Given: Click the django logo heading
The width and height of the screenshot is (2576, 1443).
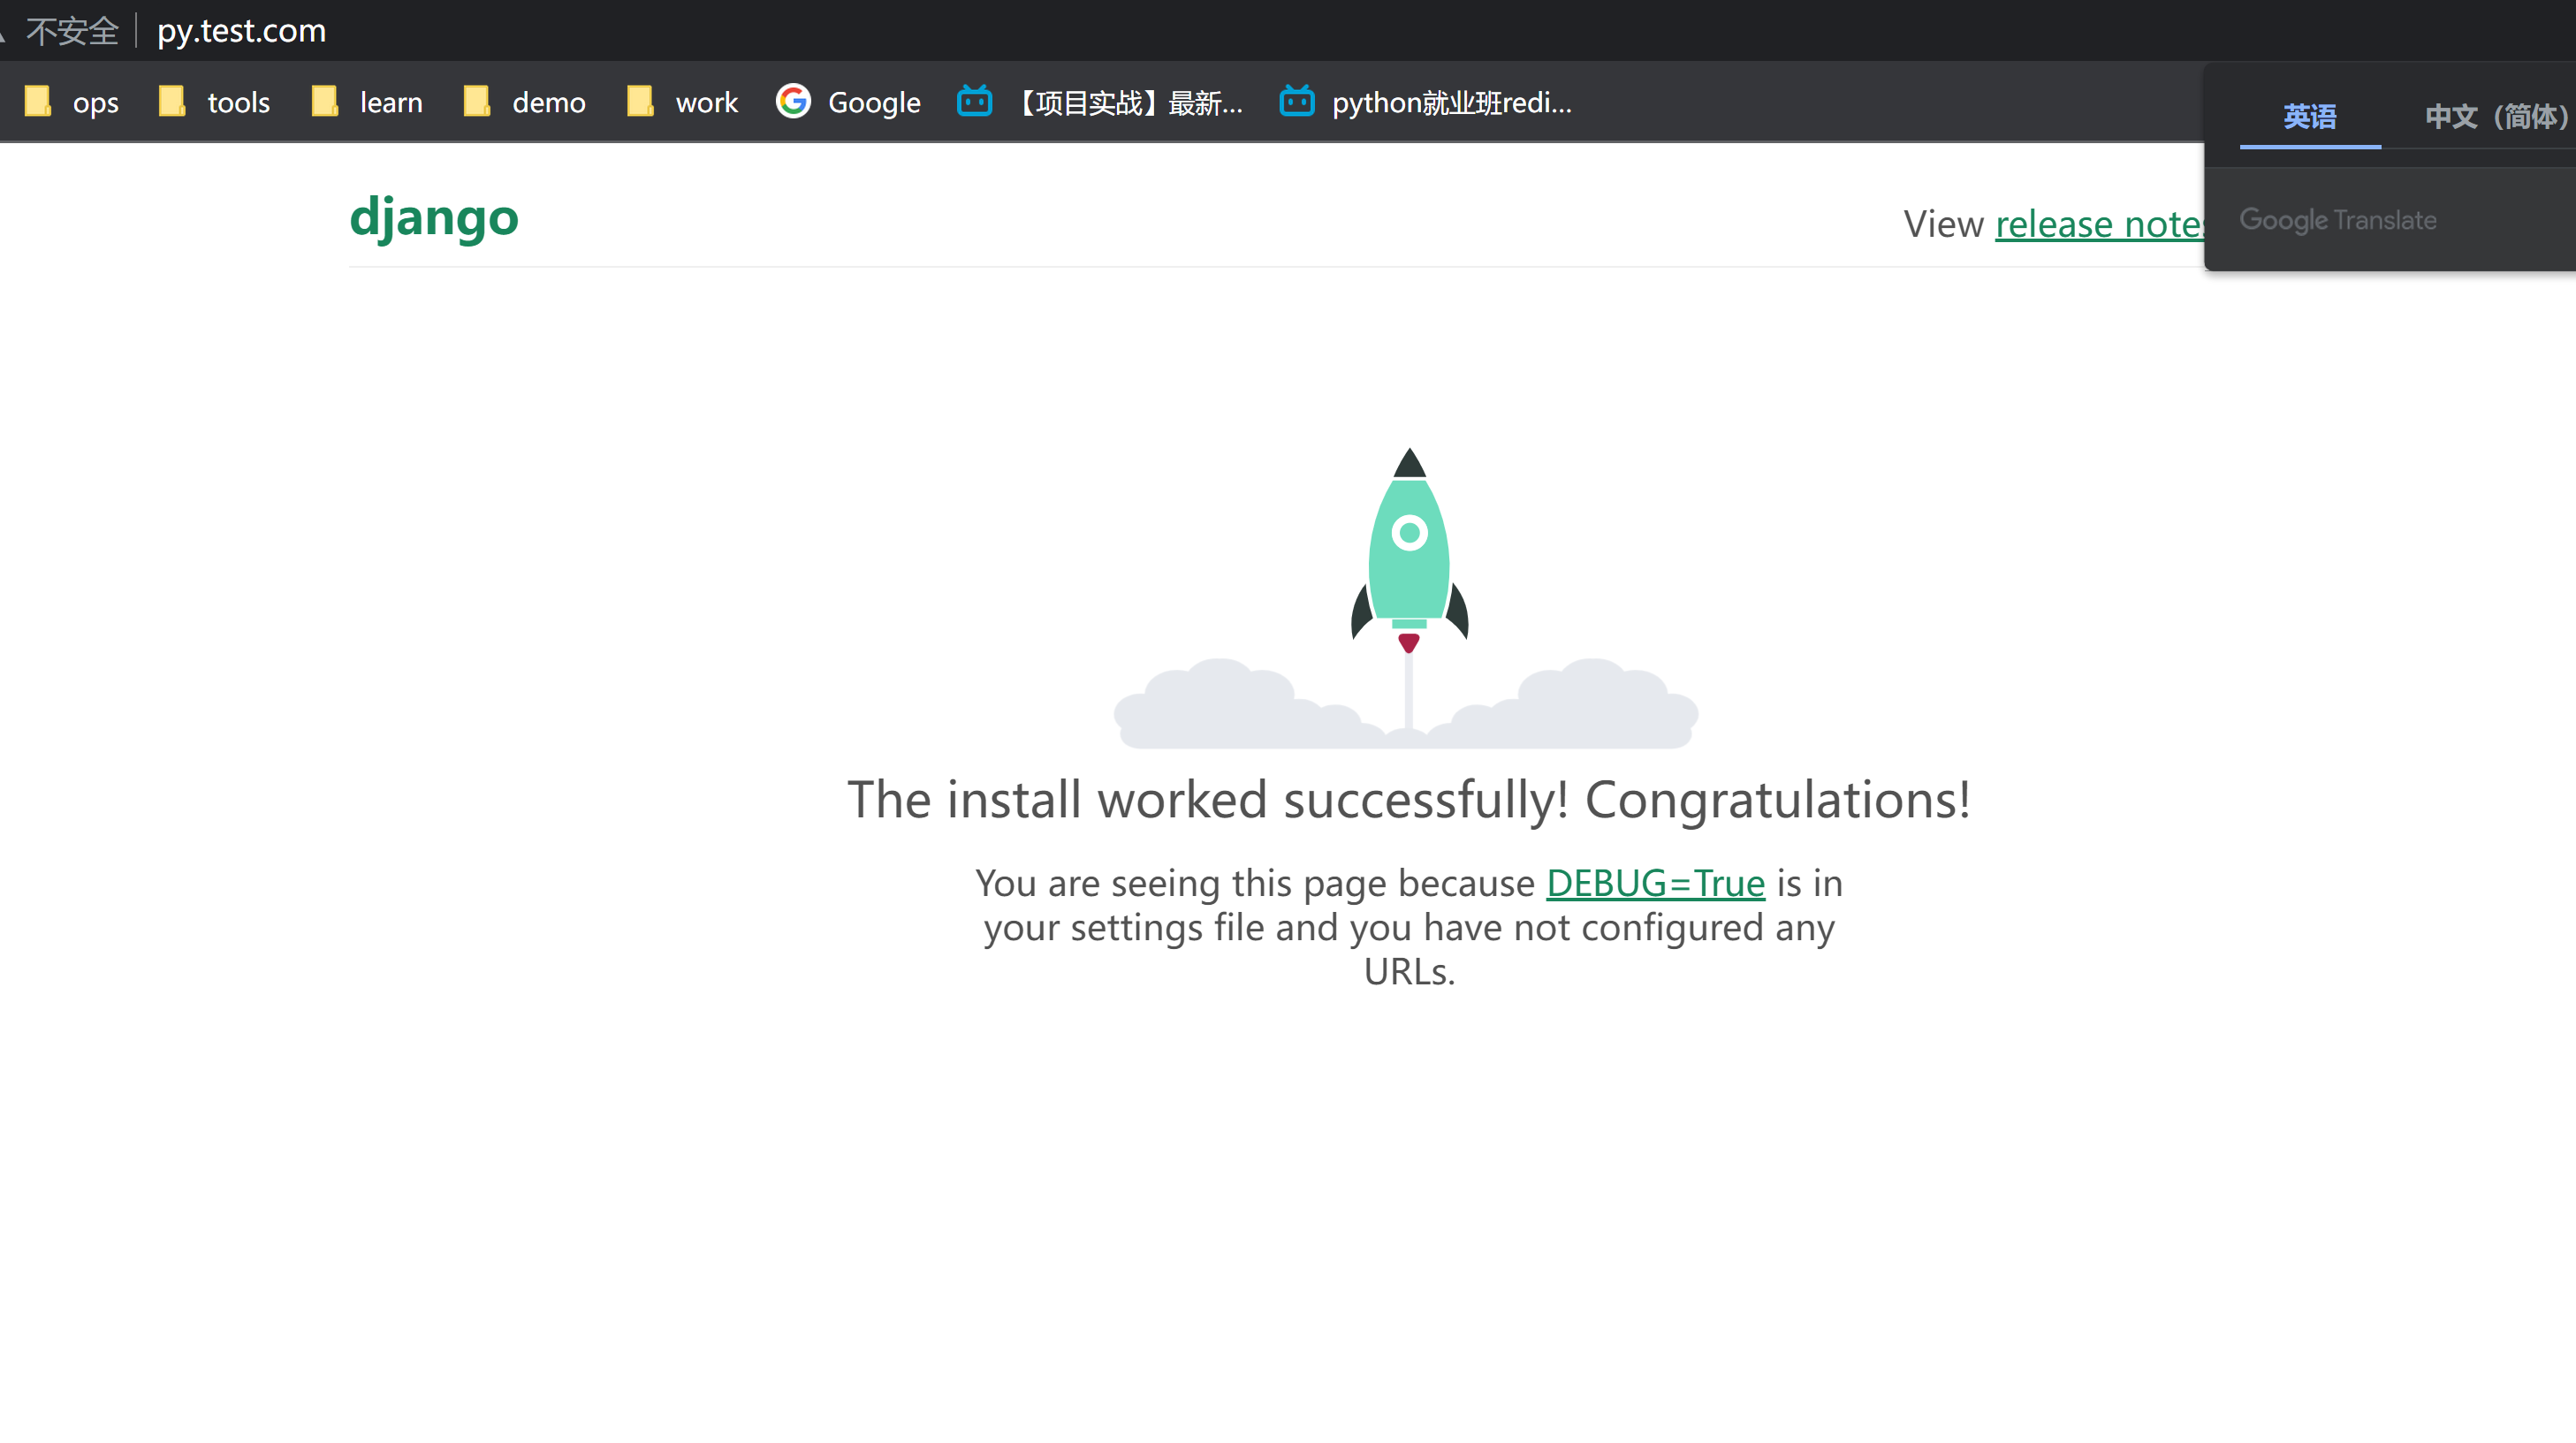Looking at the screenshot, I should pos(434,217).
